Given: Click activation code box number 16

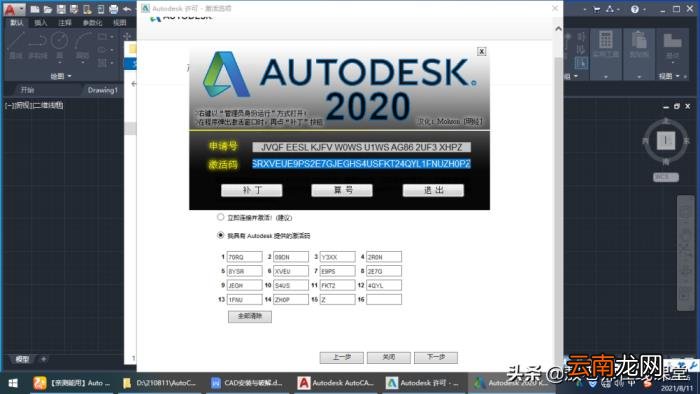Looking at the screenshot, I should [x=384, y=299].
